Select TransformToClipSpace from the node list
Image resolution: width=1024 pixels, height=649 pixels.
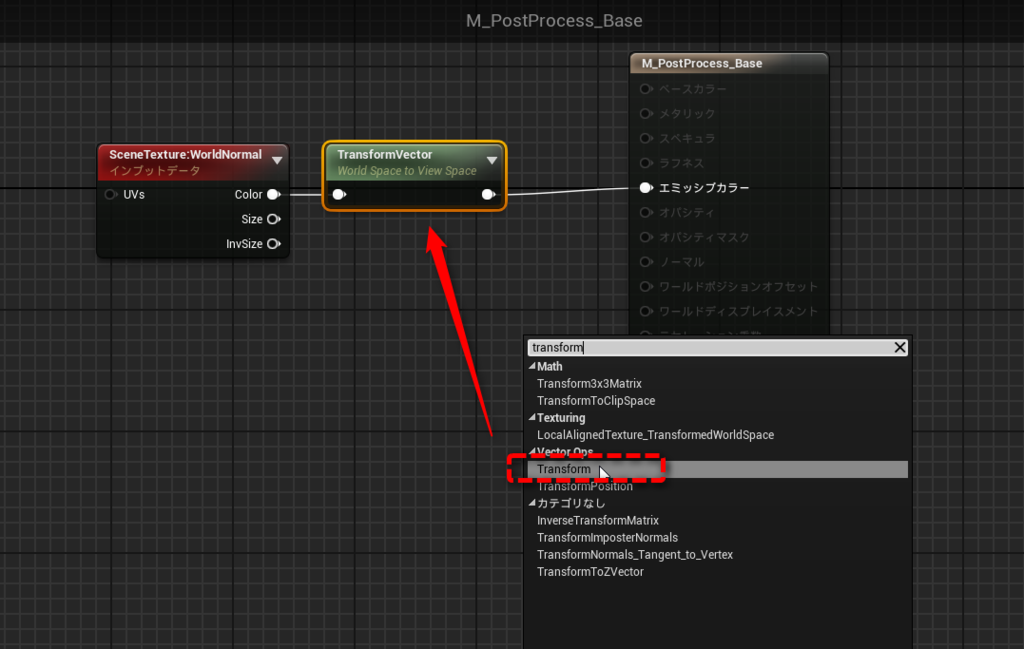pyautogui.click(x=596, y=401)
